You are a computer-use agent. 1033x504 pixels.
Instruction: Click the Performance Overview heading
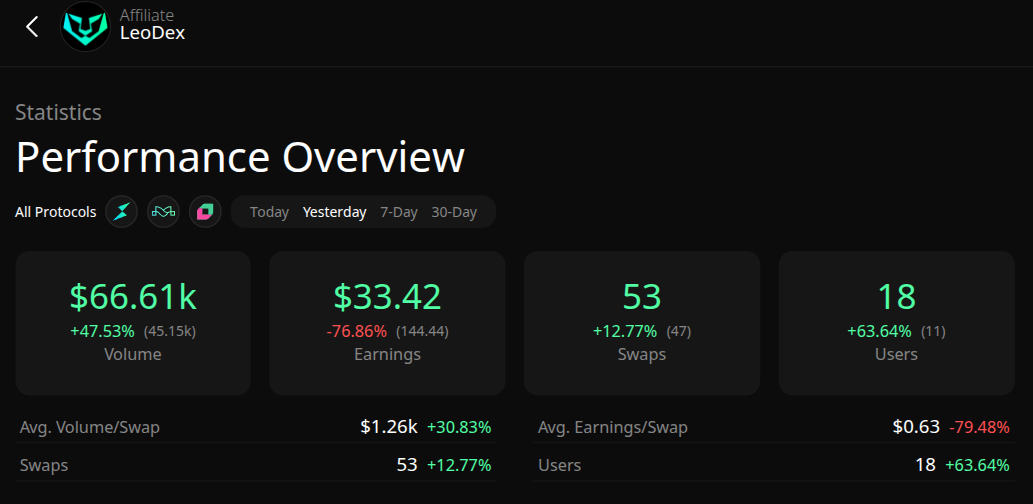240,158
